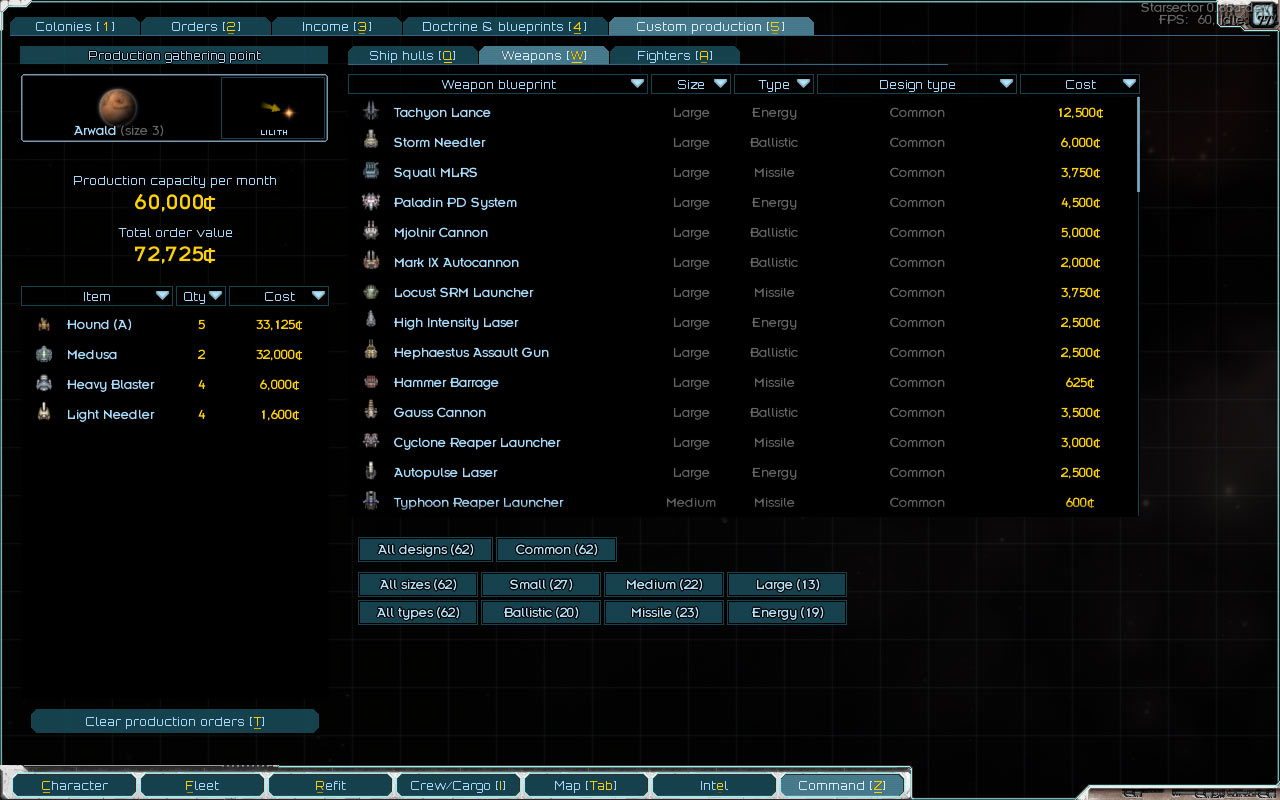This screenshot has width=1280, height=800.
Task: Open the Refit screen
Action: coord(330,786)
